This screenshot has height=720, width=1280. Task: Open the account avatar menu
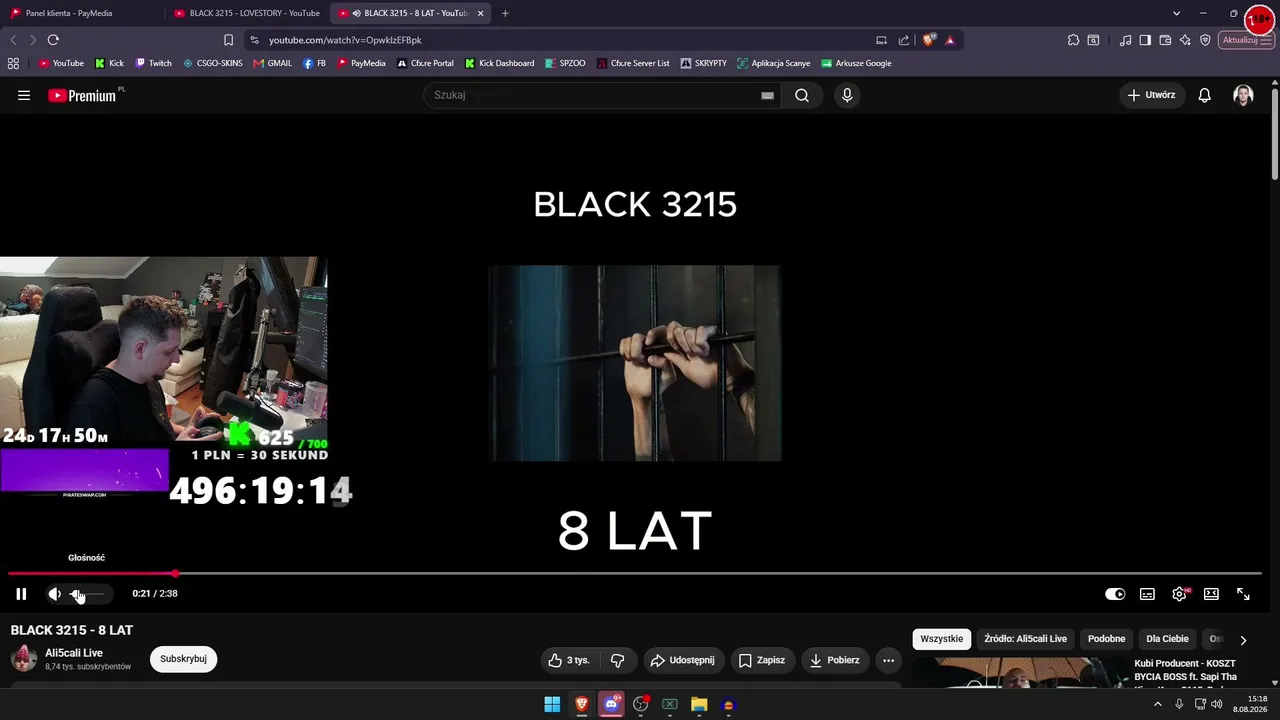(1243, 95)
